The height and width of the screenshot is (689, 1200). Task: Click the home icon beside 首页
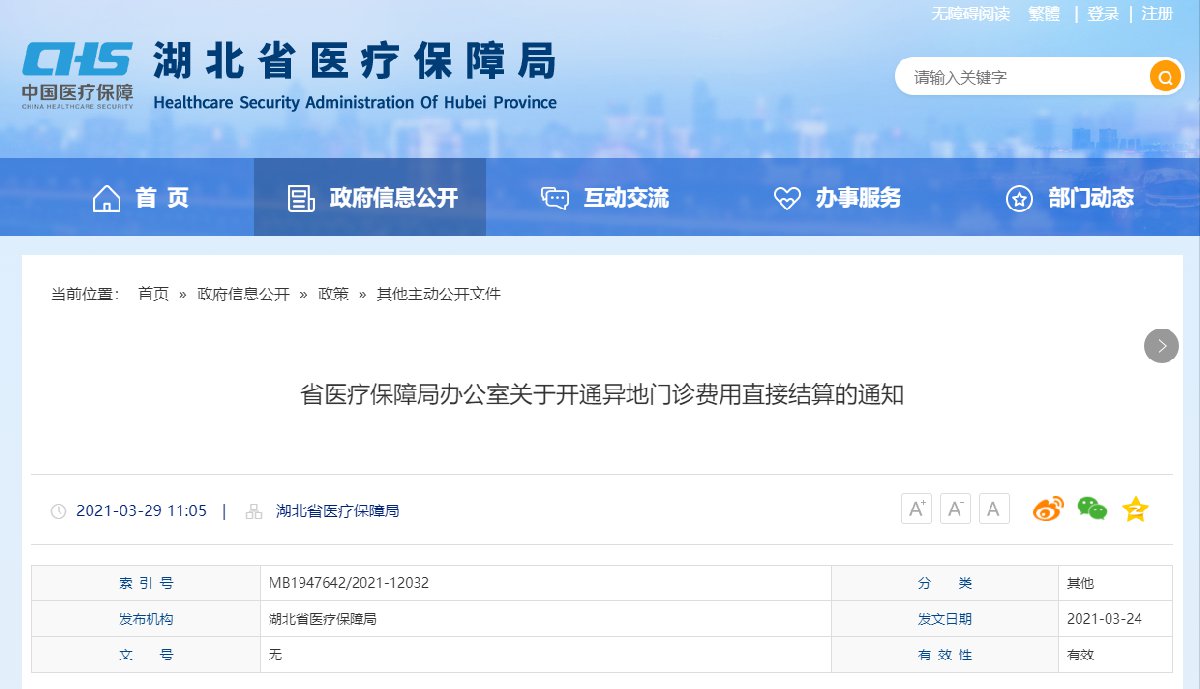pyautogui.click(x=106, y=198)
